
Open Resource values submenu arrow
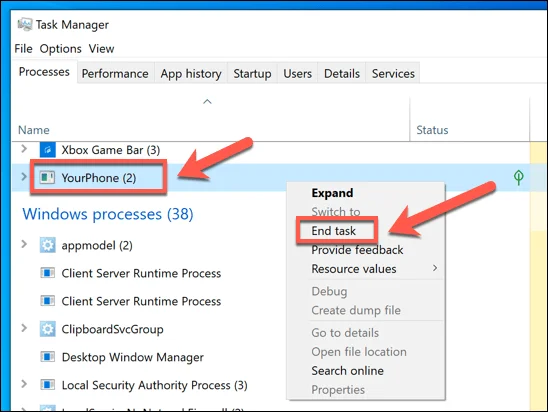coord(435,268)
